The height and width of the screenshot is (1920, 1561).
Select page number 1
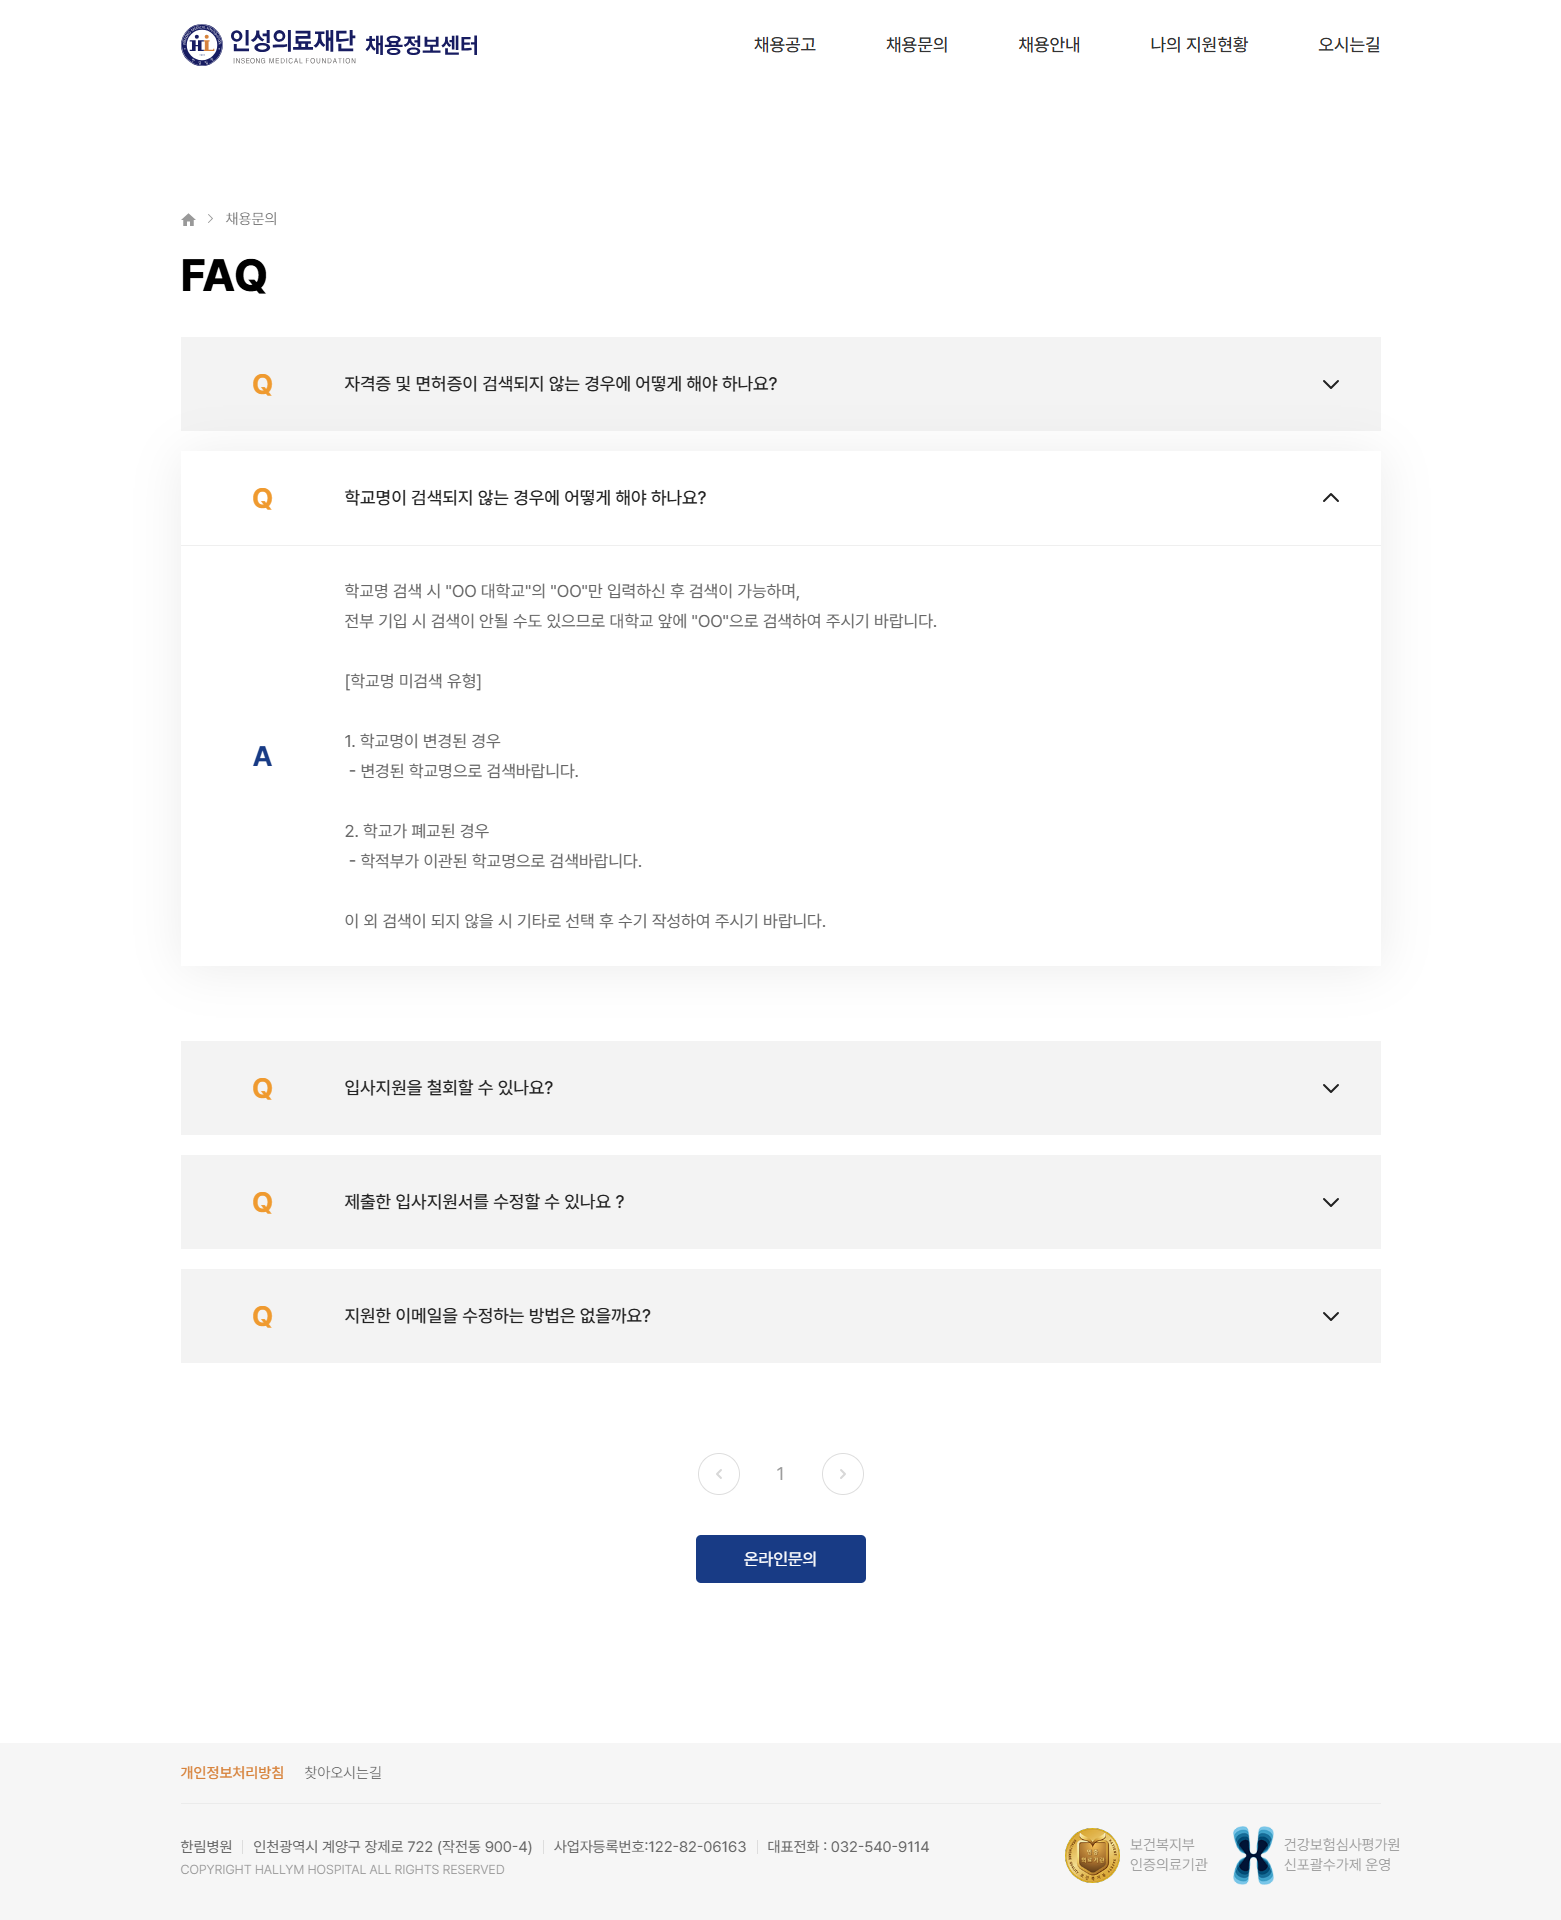[781, 1474]
